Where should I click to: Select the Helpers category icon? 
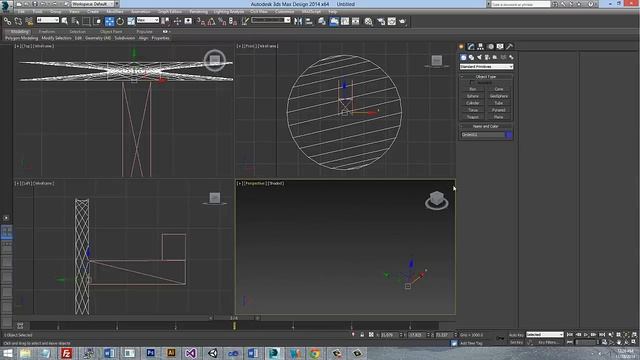point(495,58)
